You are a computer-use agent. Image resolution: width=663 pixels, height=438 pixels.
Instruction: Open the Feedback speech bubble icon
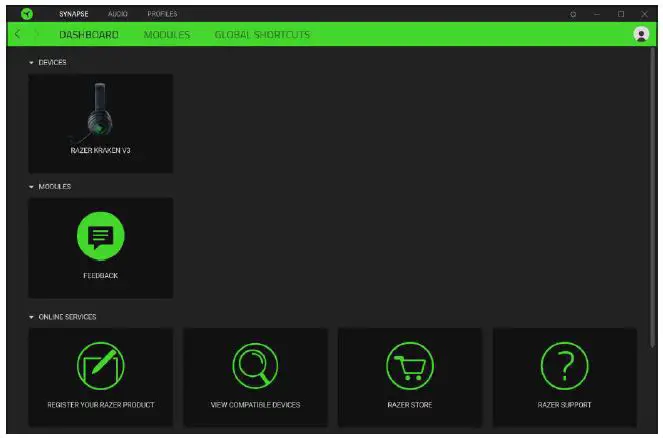pos(101,235)
